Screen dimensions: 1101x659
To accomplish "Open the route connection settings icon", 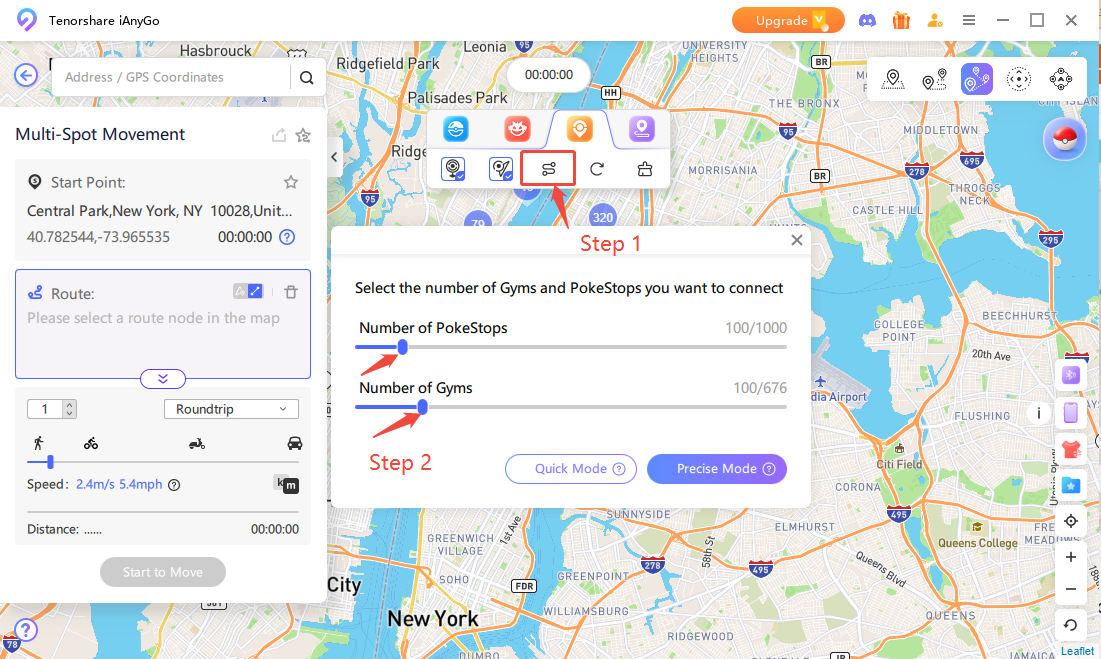I will [x=548, y=168].
